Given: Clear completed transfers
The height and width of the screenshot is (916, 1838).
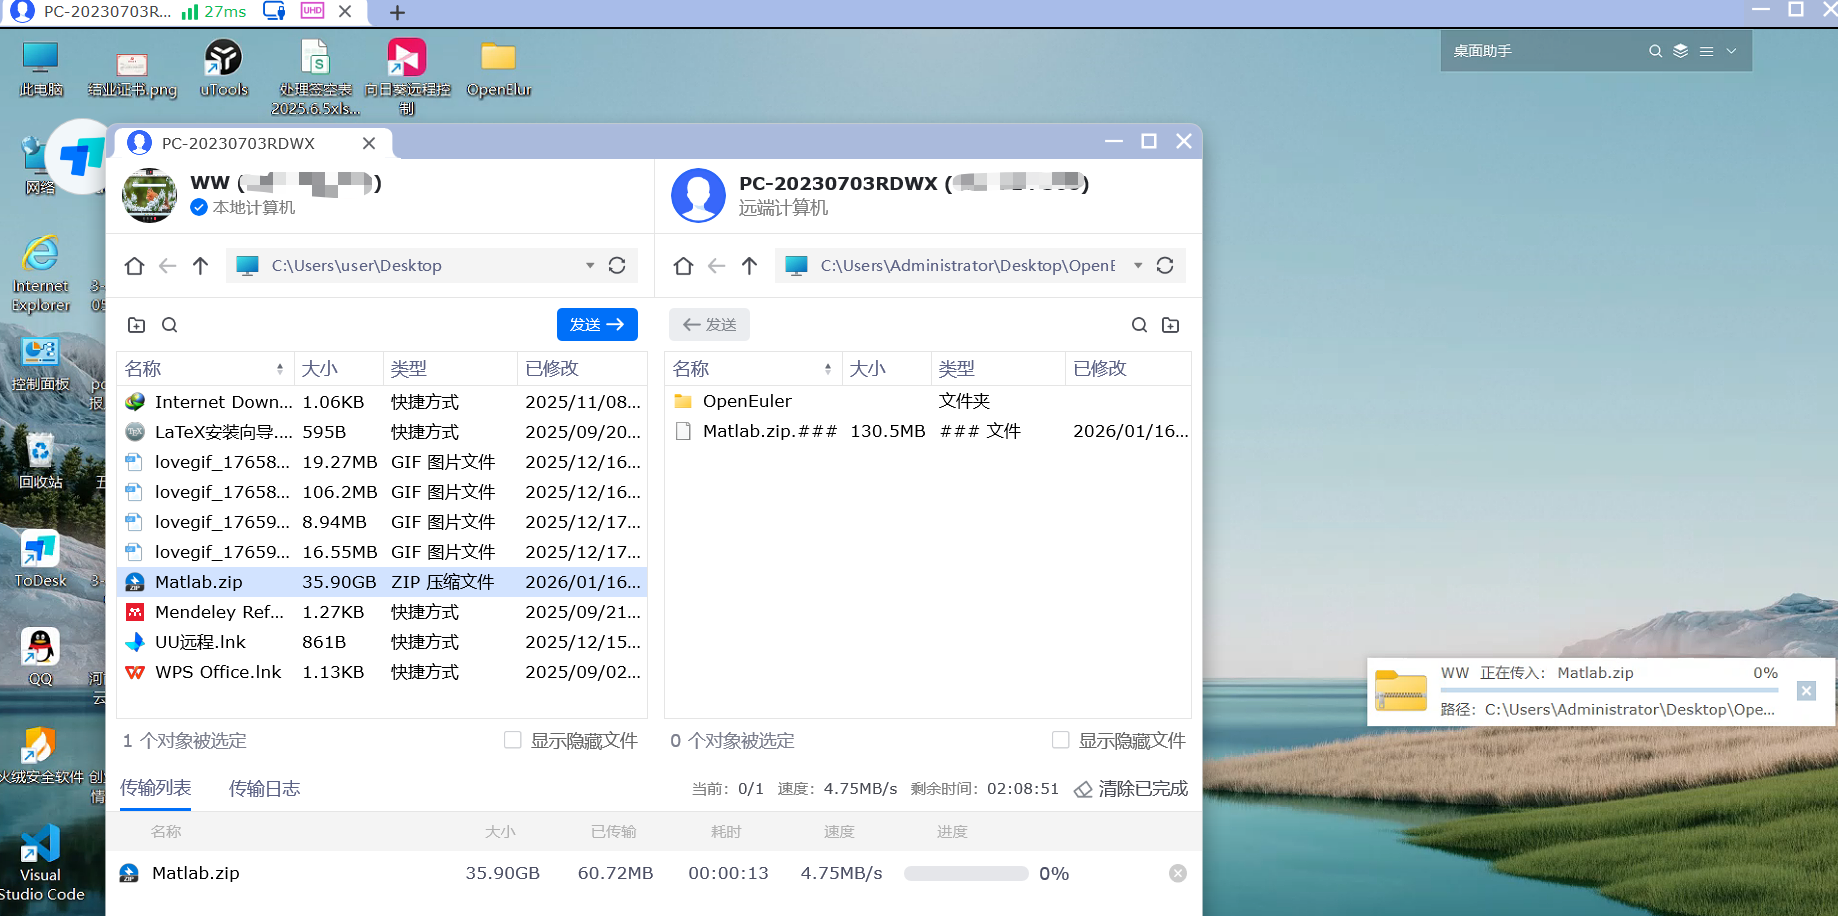Looking at the screenshot, I should click(x=1131, y=789).
